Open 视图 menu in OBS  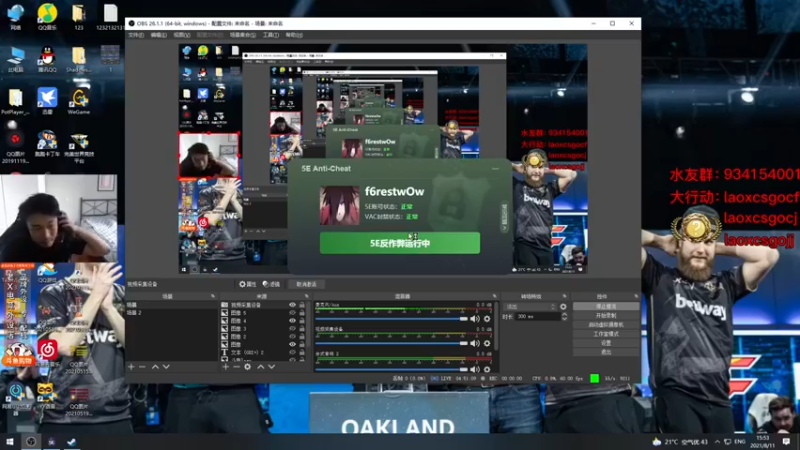tap(182, 35)
